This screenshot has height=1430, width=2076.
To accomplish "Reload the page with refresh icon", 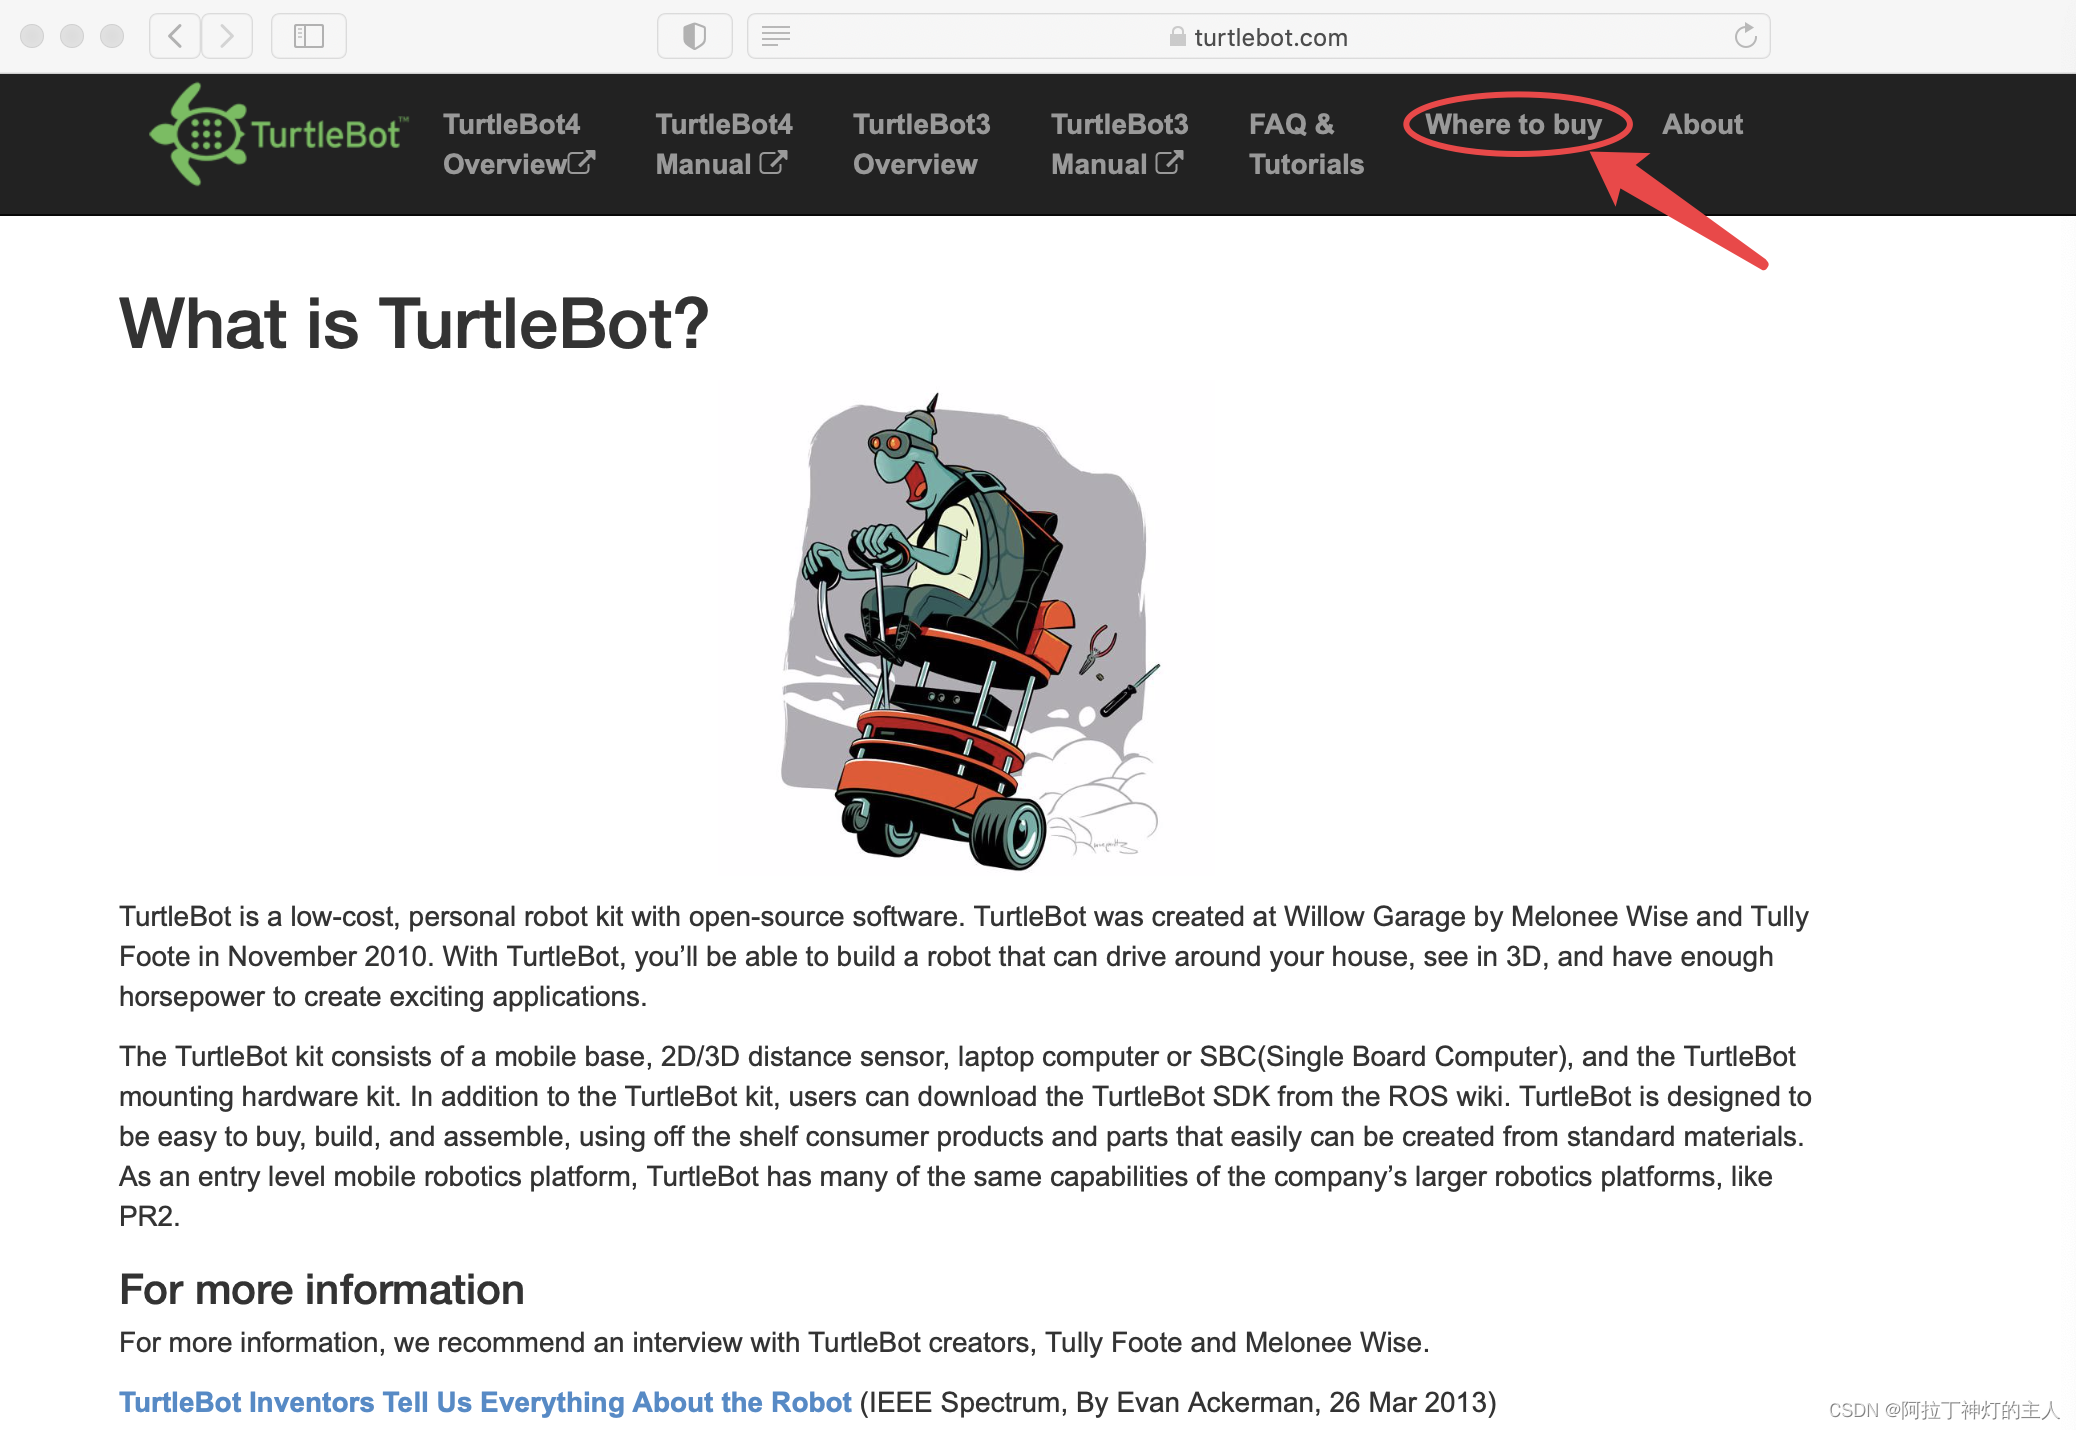I will click(x=1745, y=37).
